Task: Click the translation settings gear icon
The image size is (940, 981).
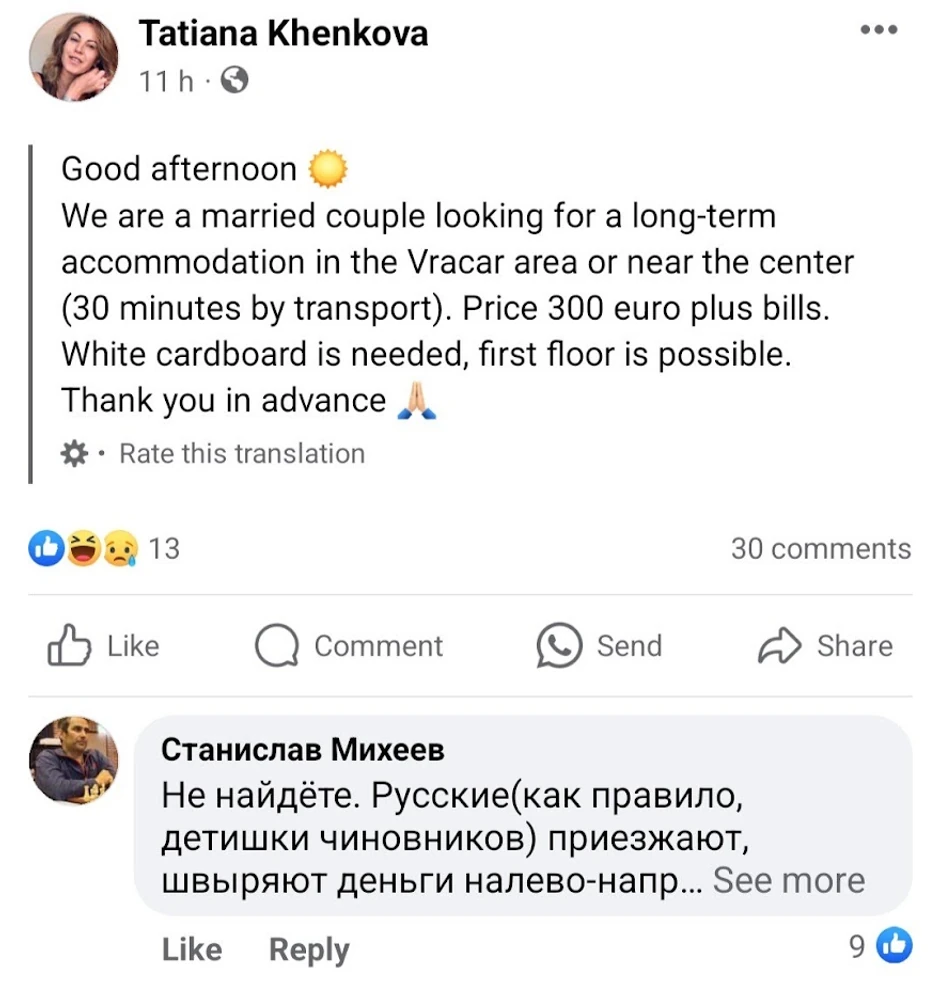Action: 74,454
